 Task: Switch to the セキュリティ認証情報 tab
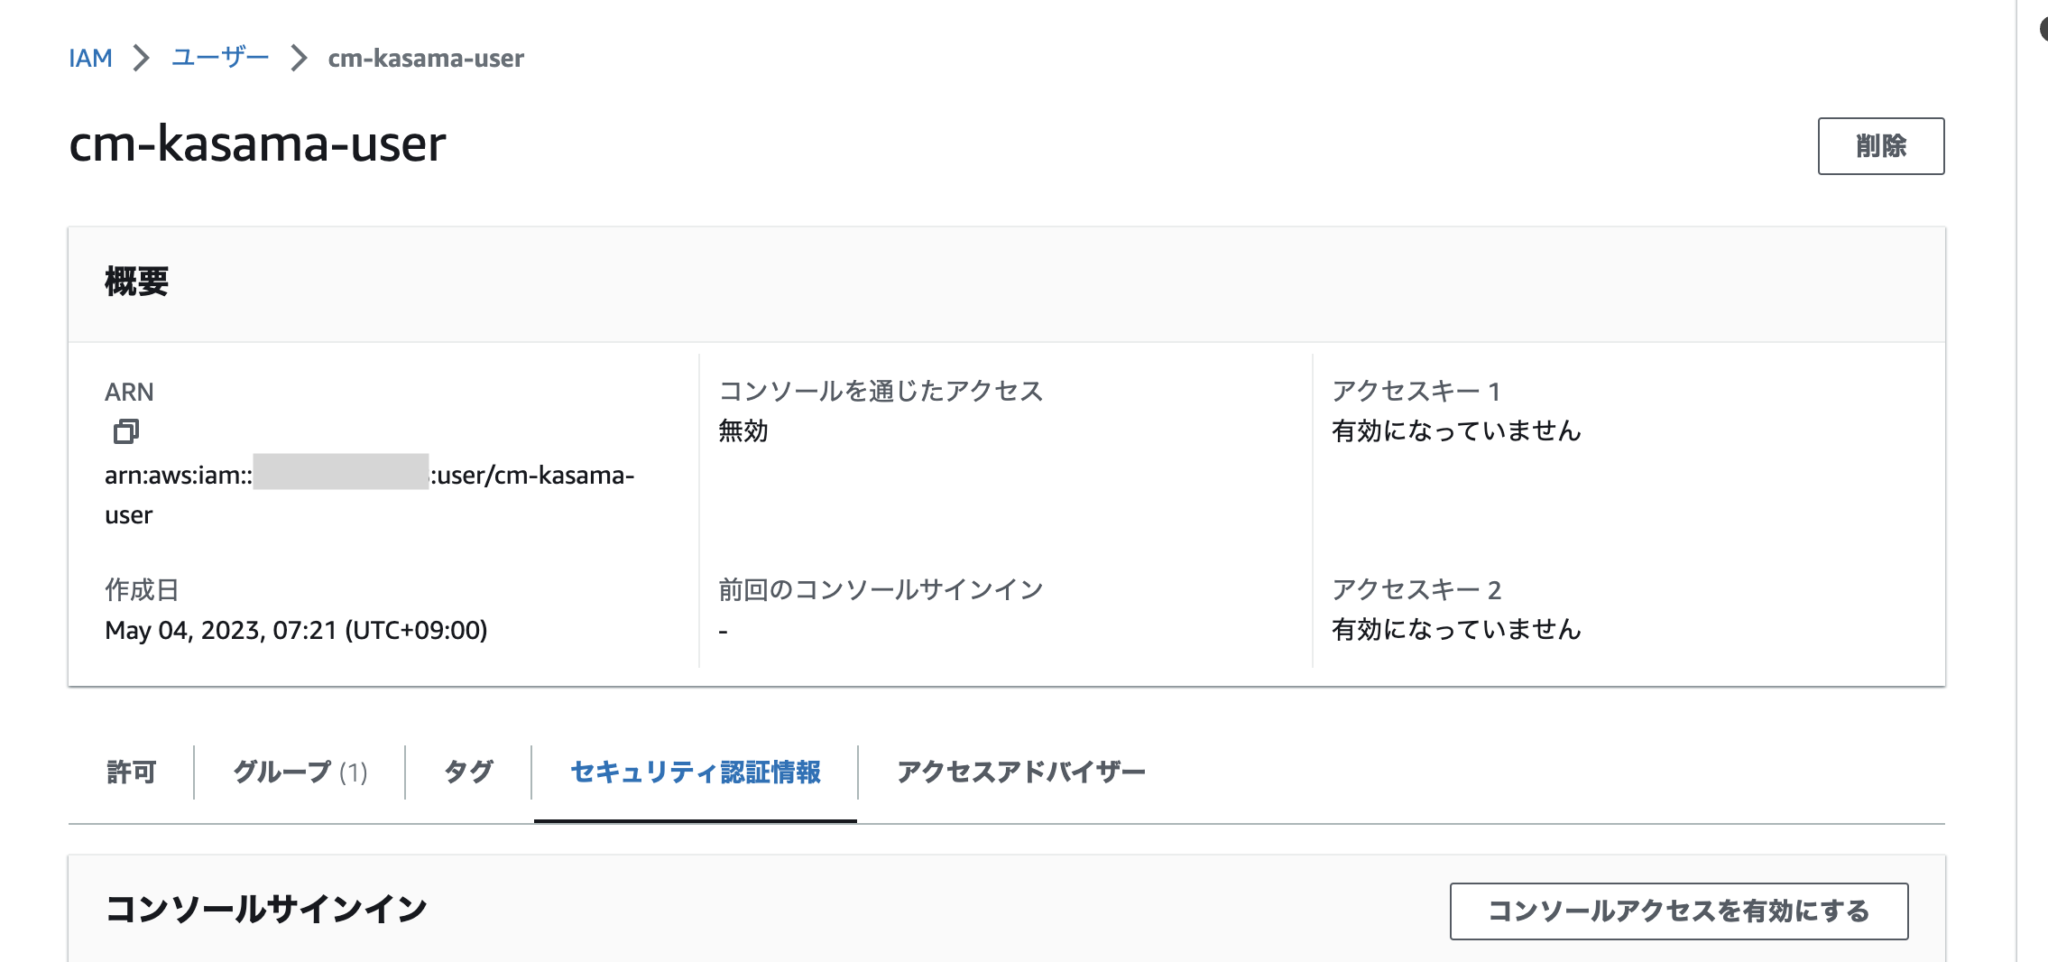click(x=697, y=771)
